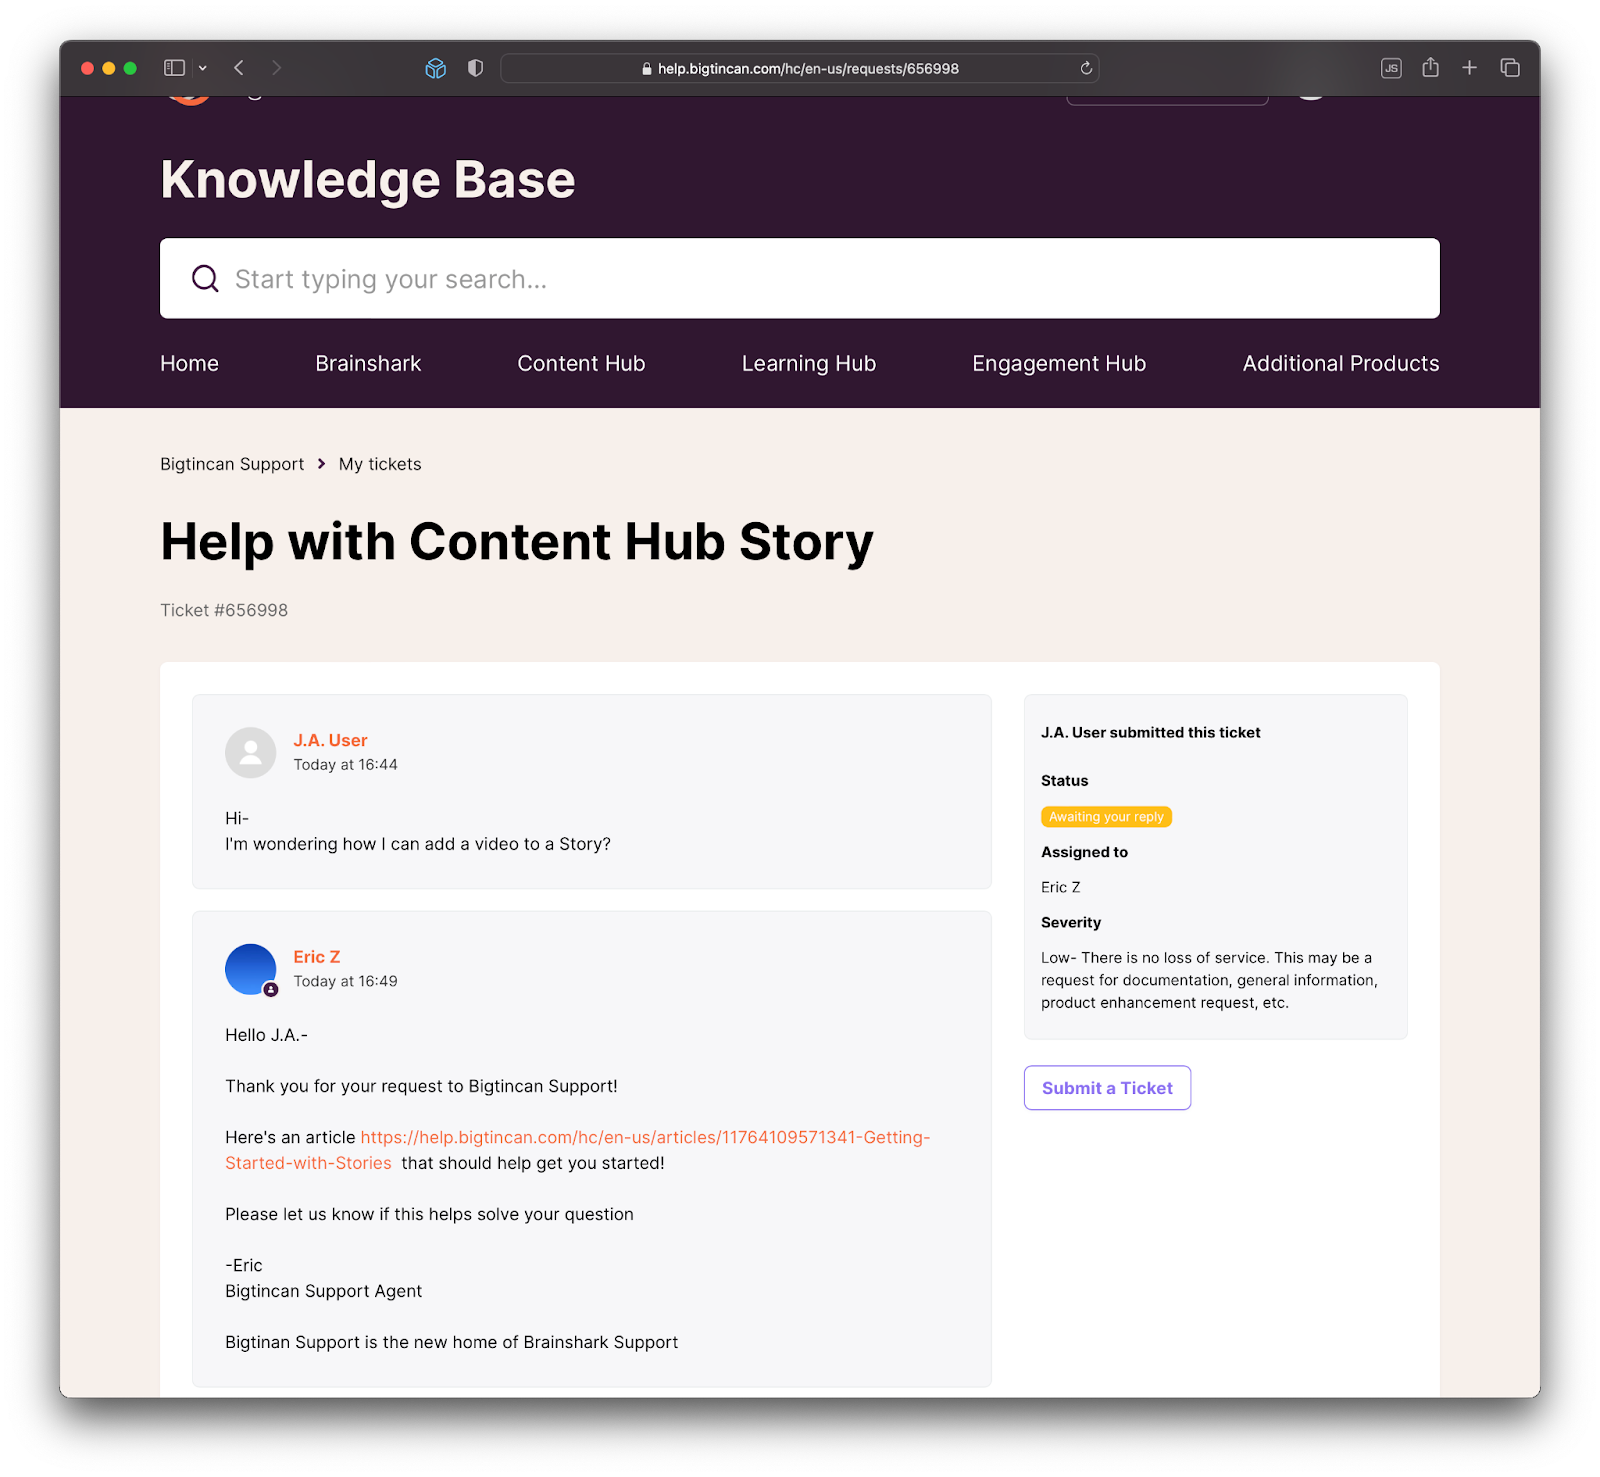This screenshot has height=1477, width=1600.
Task: Open Eric Z name link
Action: click(317, 957)
